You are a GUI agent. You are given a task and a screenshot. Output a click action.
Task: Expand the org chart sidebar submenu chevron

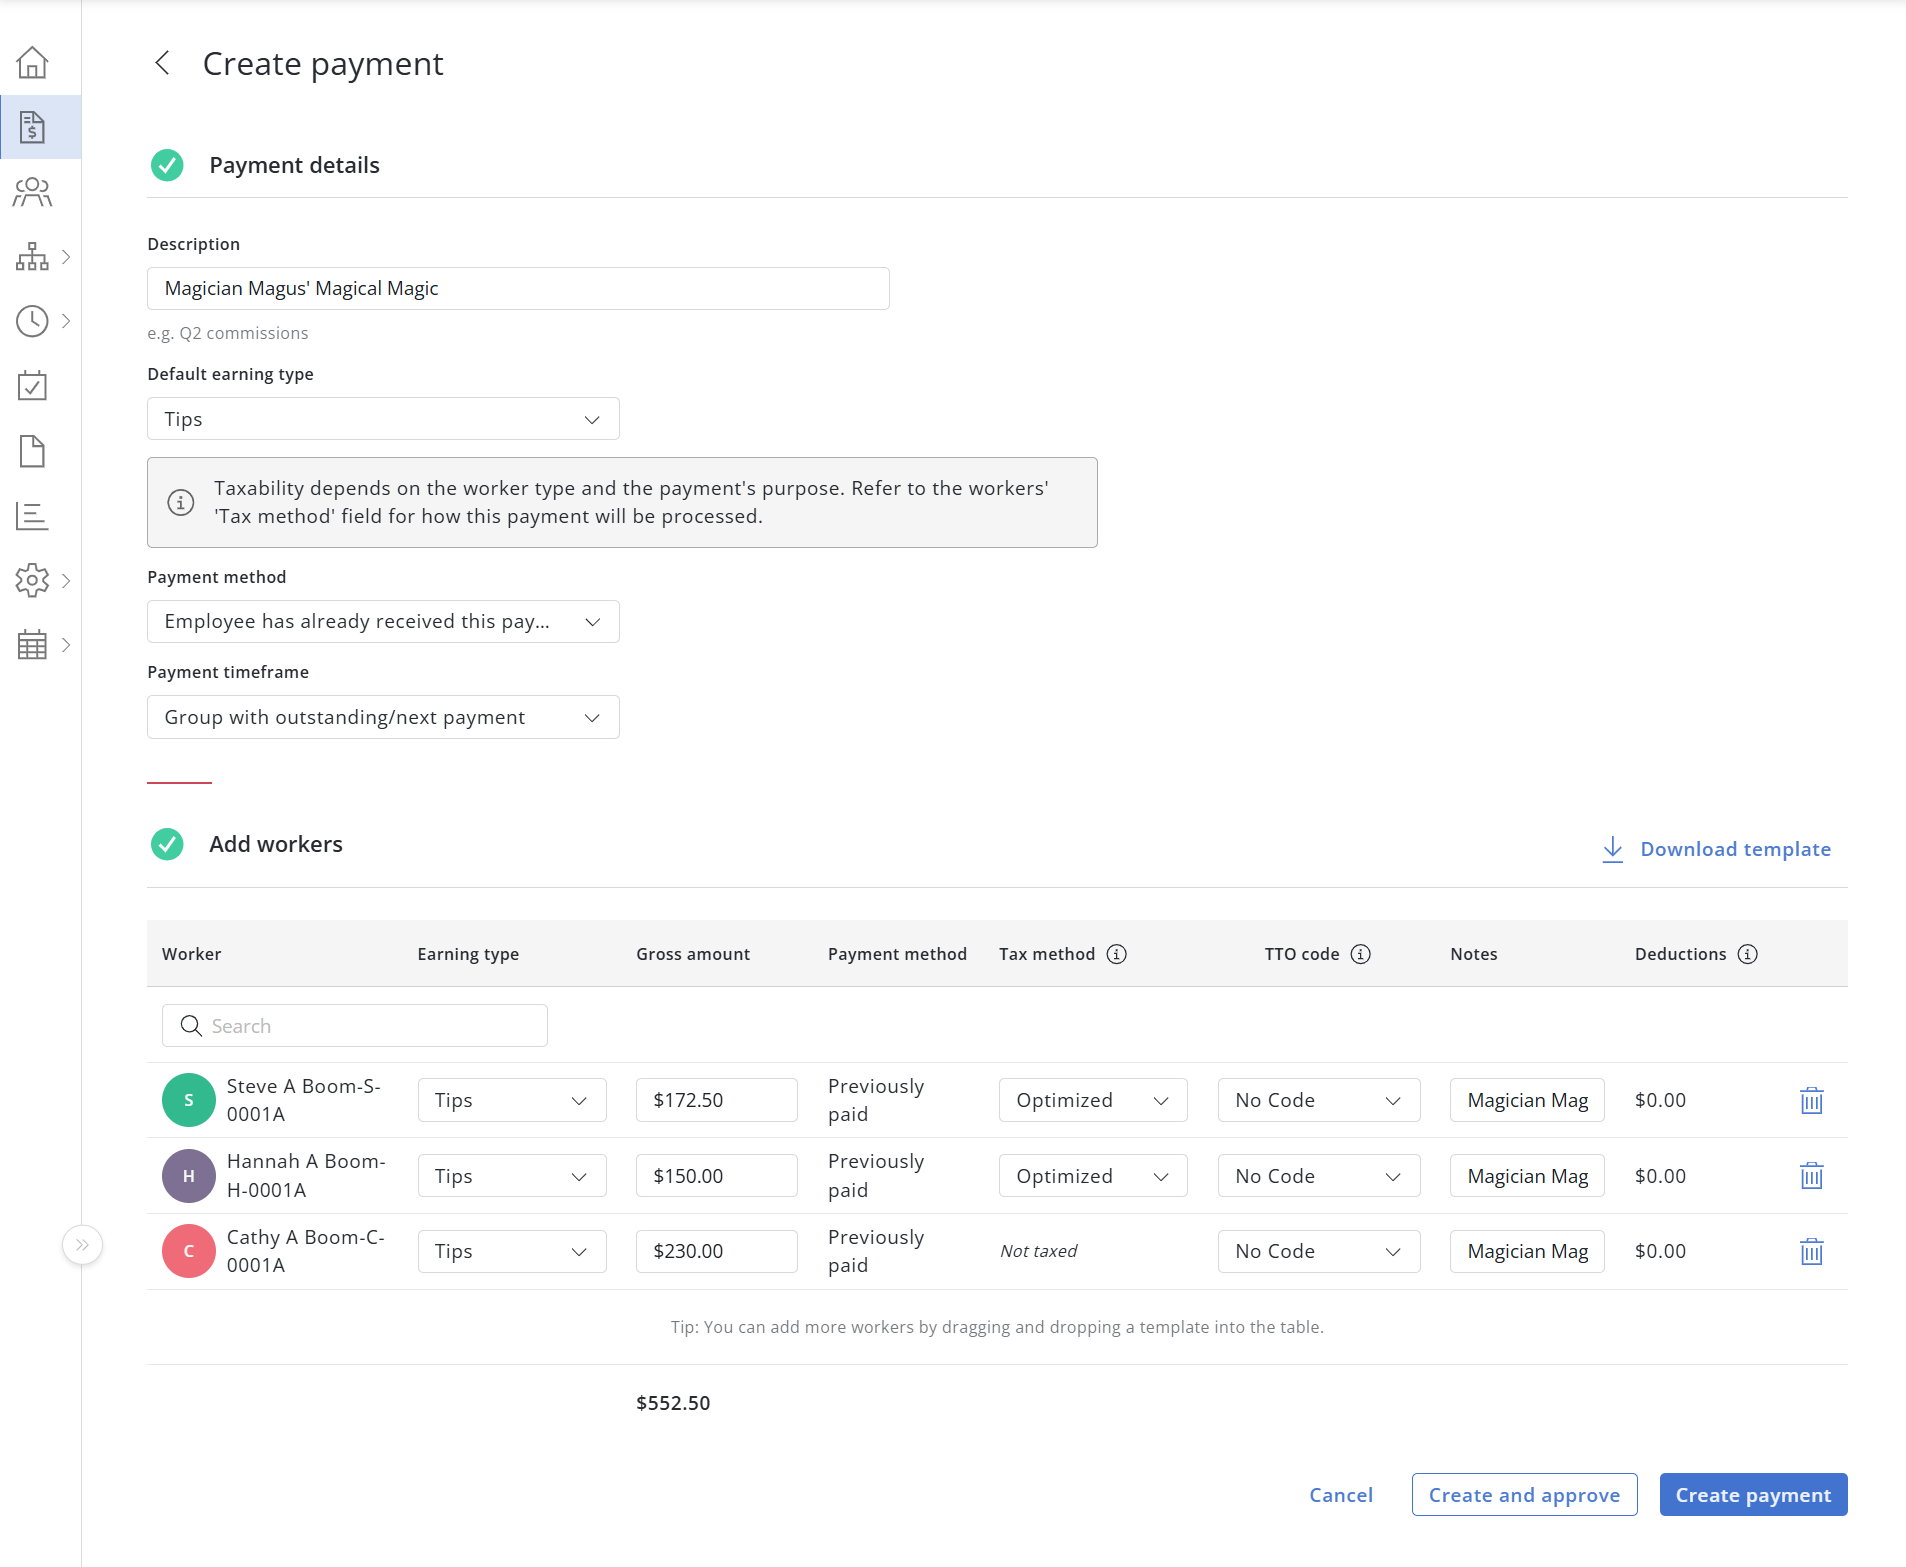pos(66,257)
